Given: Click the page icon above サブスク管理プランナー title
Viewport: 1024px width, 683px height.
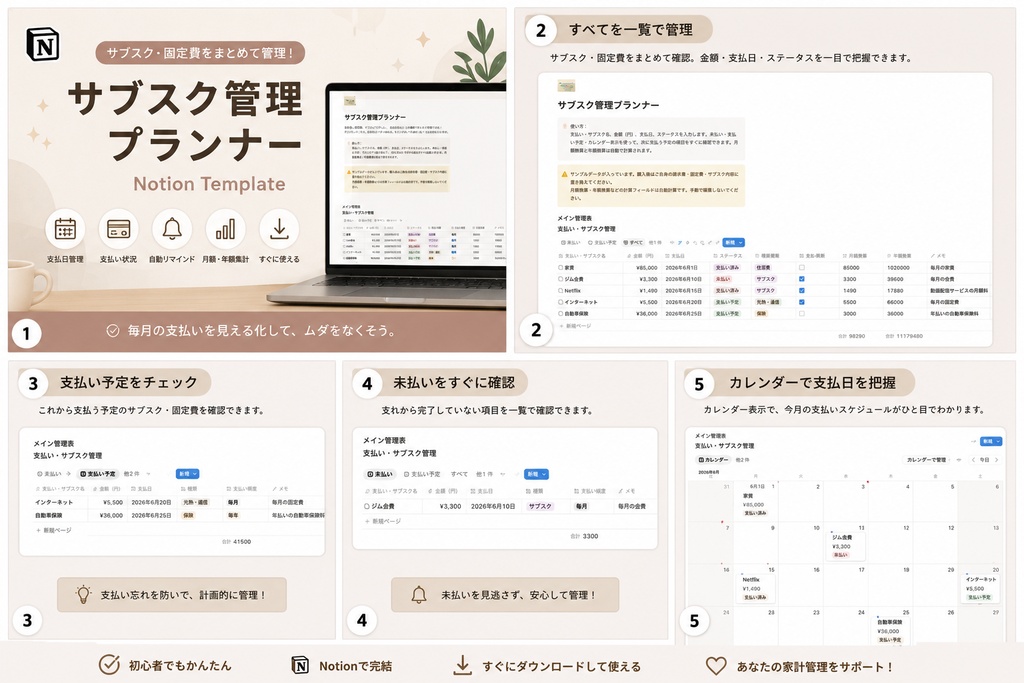Looking at the screenshot, I should coord(566,86).
